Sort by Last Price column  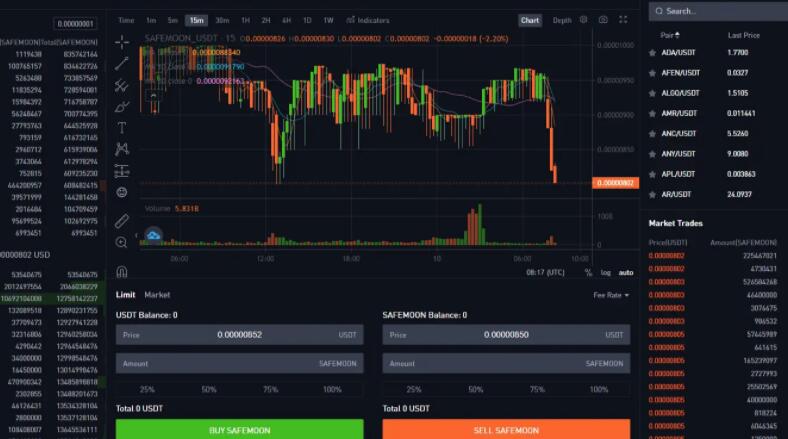pyautogui.click(x=744, y=35)
